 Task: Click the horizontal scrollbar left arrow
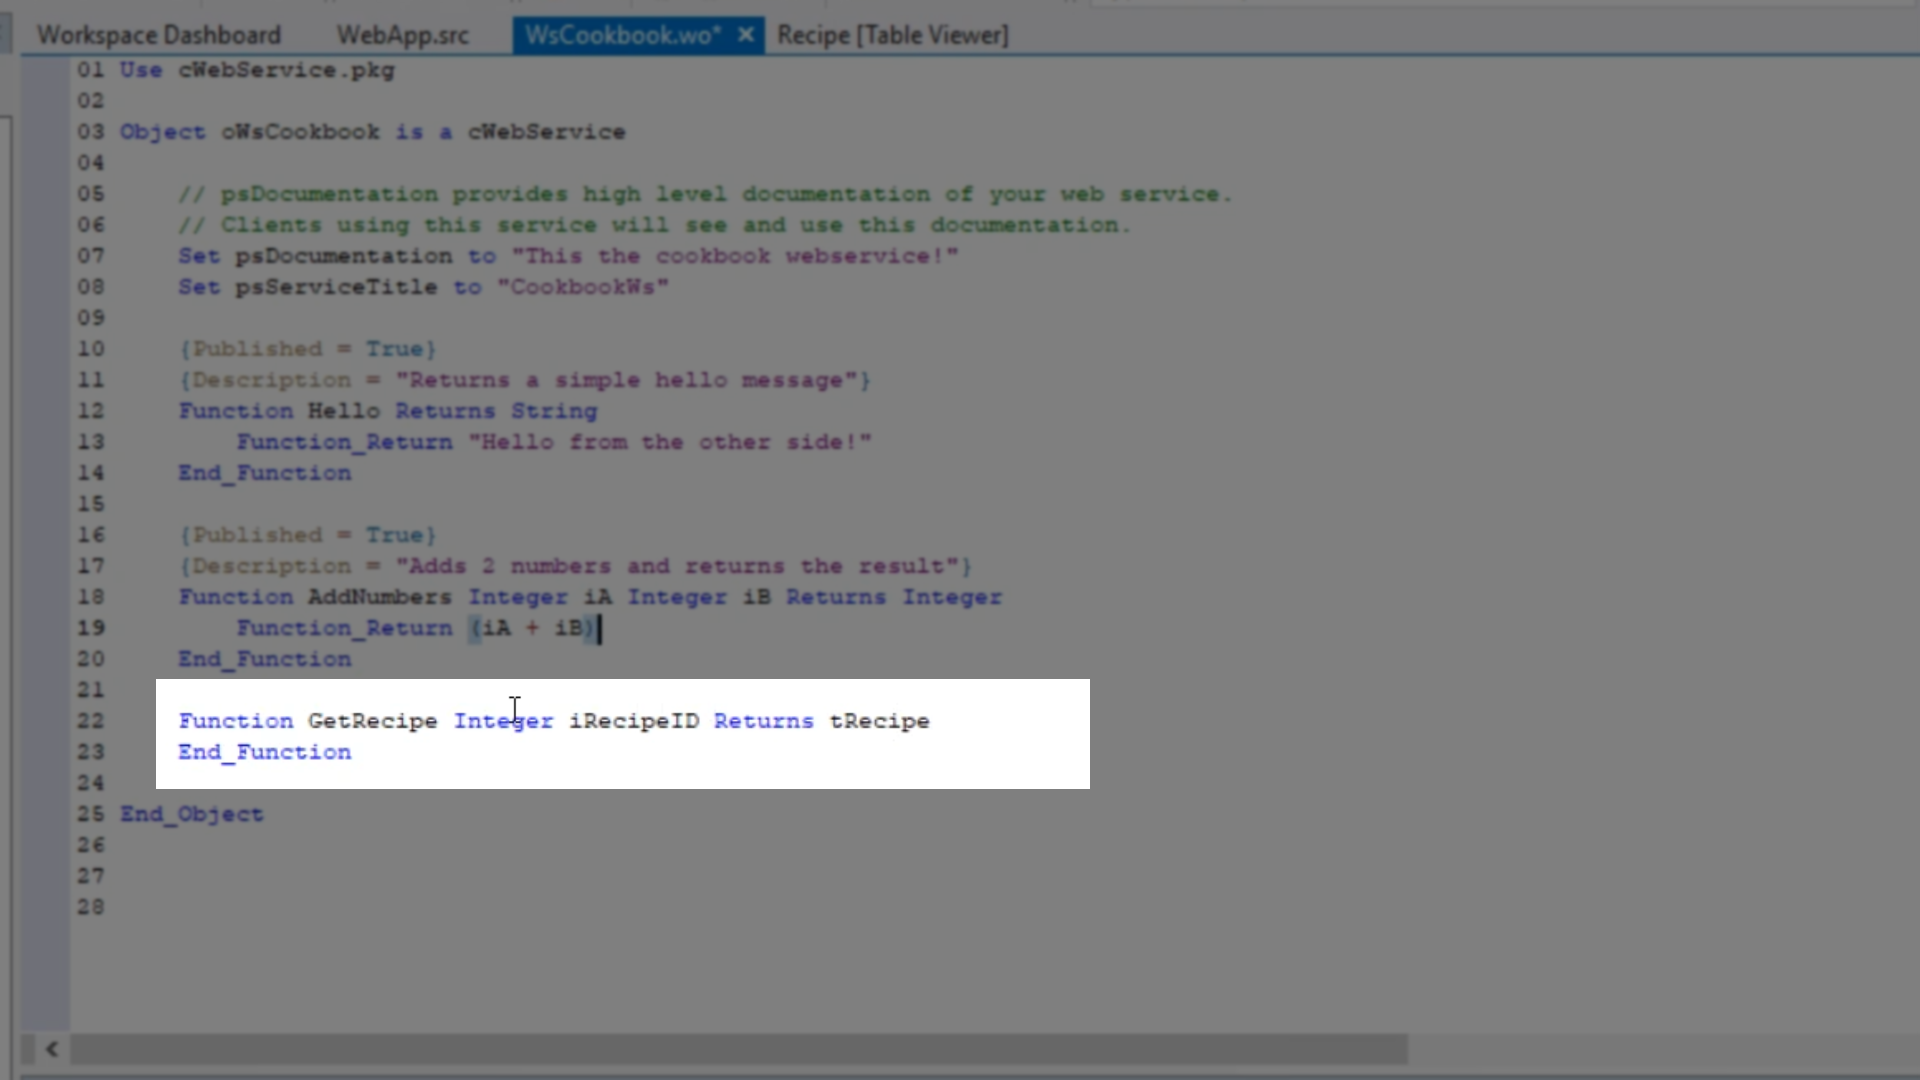click(52, 1049)
